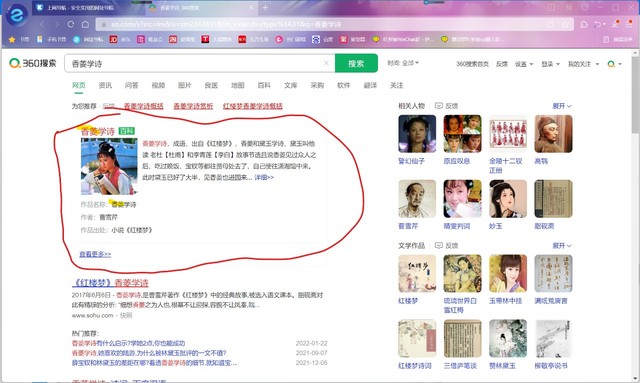Open the 香菱学诗概括 suggested search

point(144,106)
